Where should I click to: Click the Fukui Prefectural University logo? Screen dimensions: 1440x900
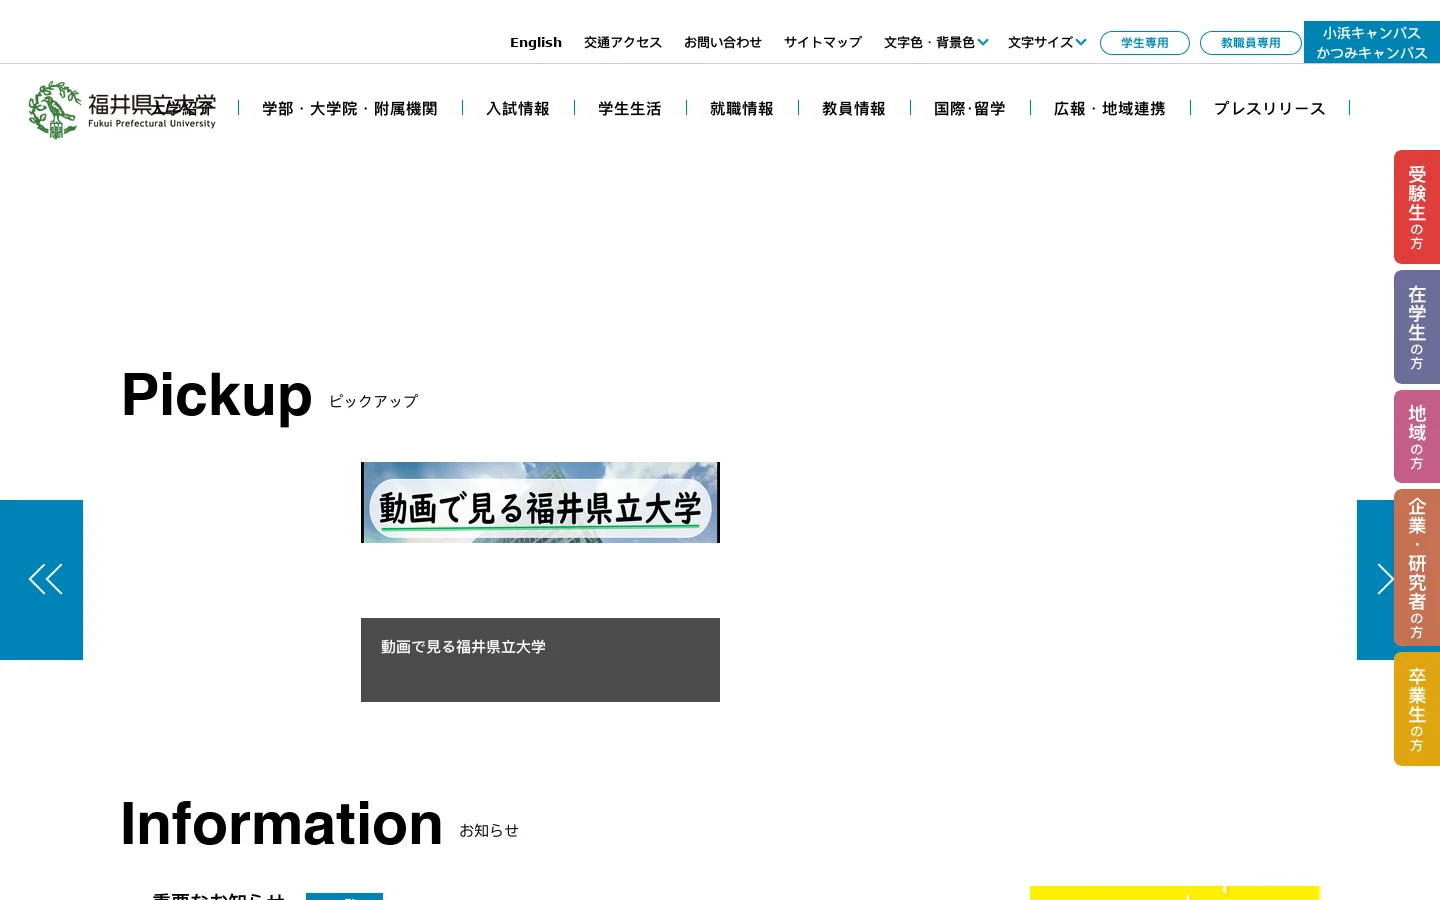[122, 110]
